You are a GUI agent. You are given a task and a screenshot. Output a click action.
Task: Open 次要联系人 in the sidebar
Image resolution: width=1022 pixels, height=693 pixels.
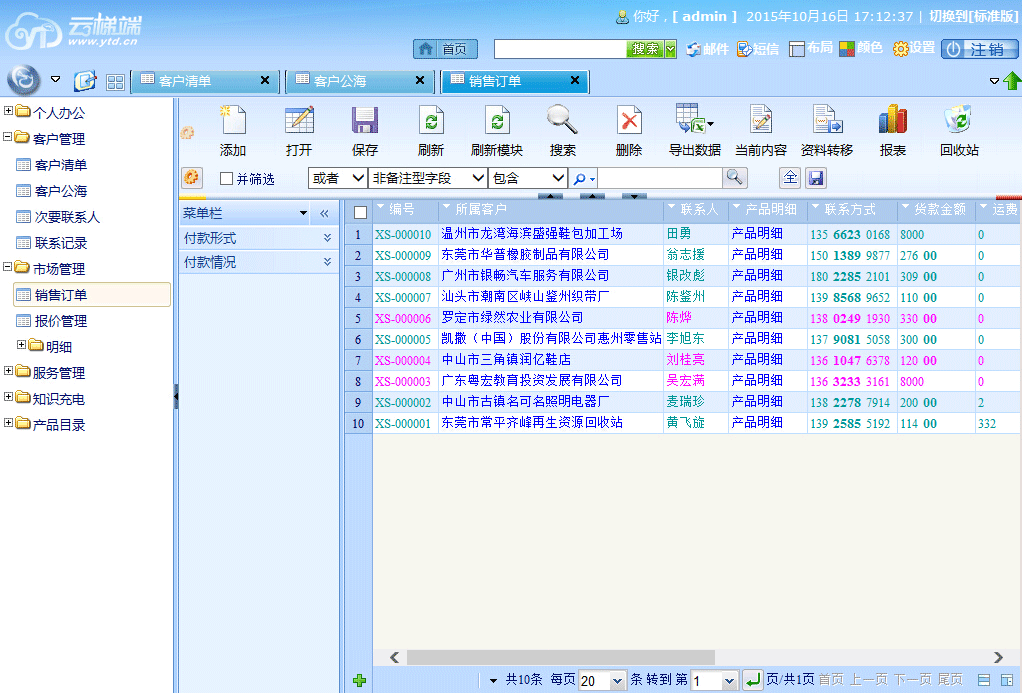coord(67,217)
